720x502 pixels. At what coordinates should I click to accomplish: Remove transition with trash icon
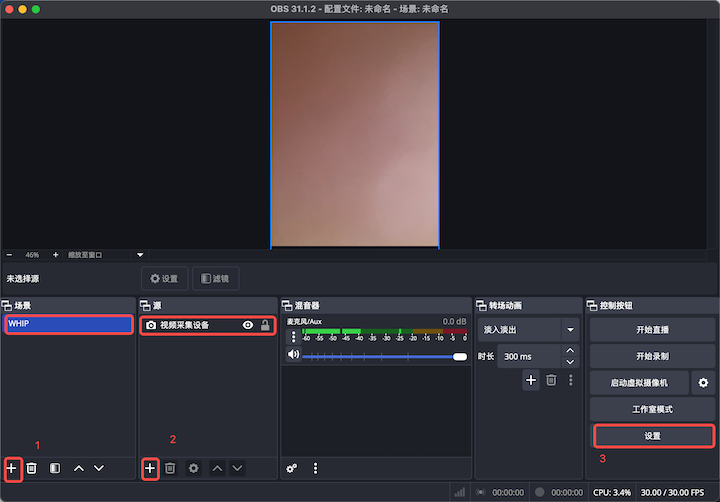coord(551,380)
